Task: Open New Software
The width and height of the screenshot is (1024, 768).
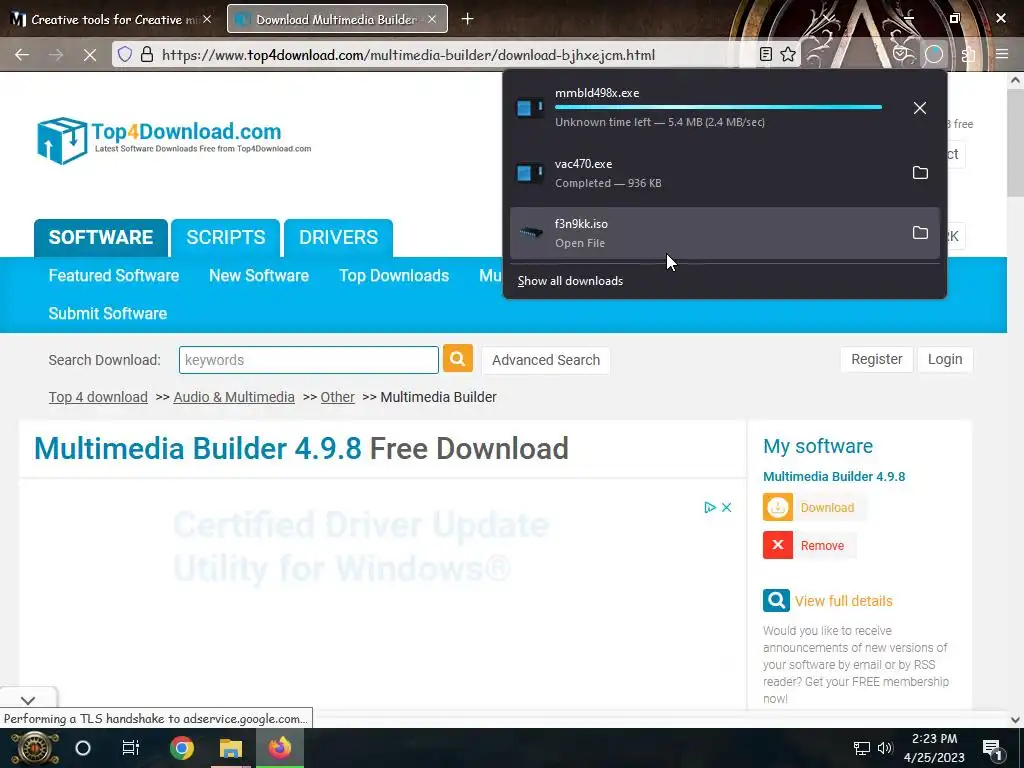Action: (x=259, y=276)
